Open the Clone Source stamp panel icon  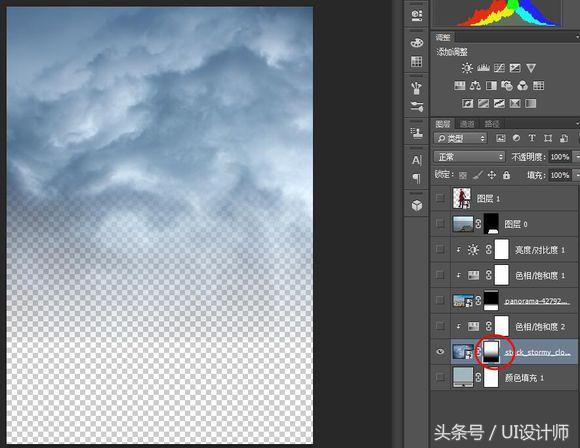[x=417, y=133]
